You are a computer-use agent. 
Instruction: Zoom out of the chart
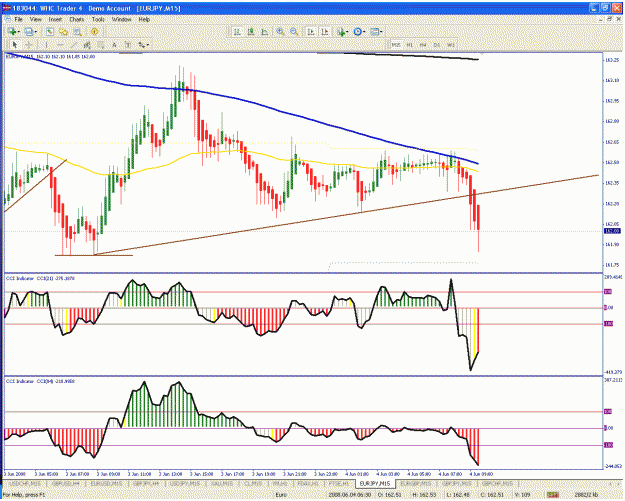(294, 32)
